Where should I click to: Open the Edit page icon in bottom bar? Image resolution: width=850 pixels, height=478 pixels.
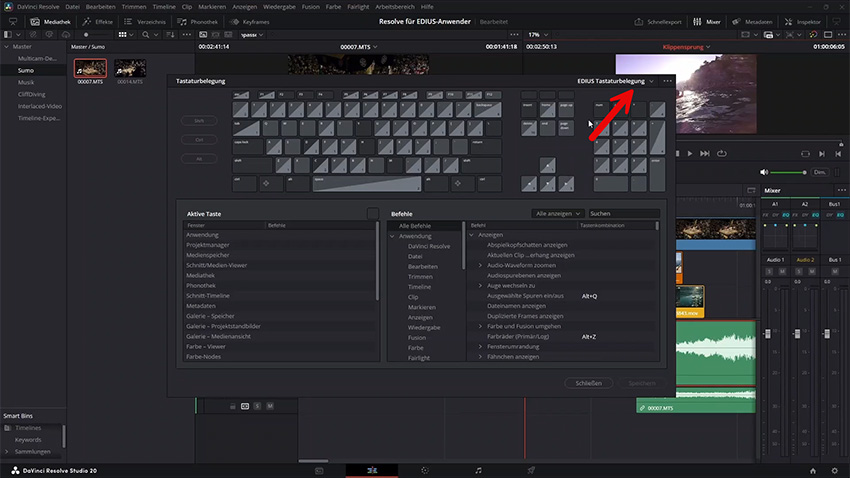click(x=372, y=470)
